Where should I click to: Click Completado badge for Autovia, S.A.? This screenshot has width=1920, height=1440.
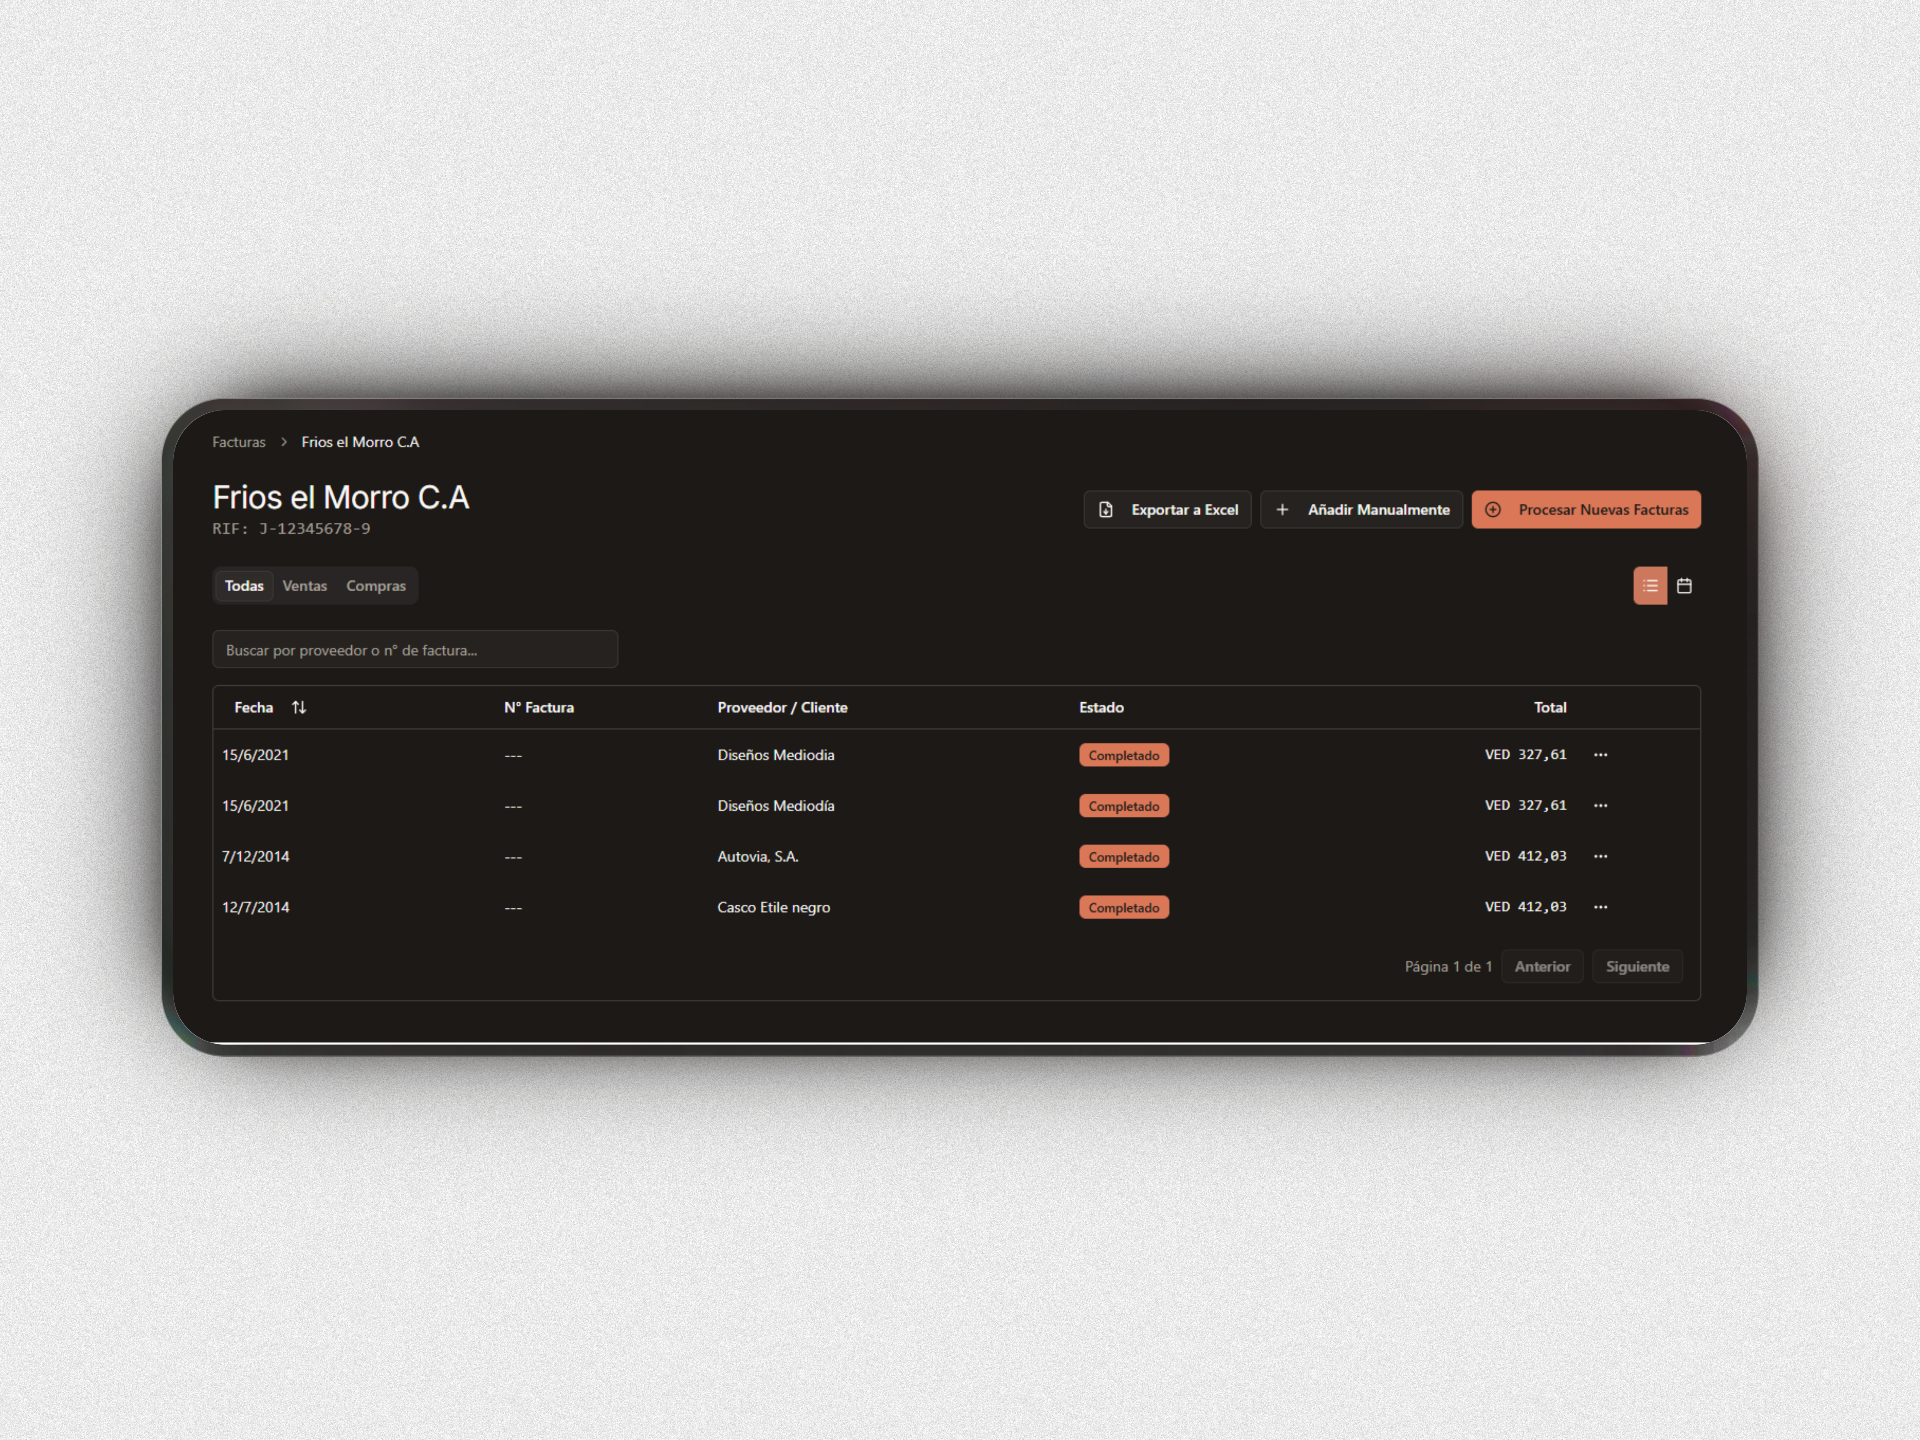click(1123, 857)
